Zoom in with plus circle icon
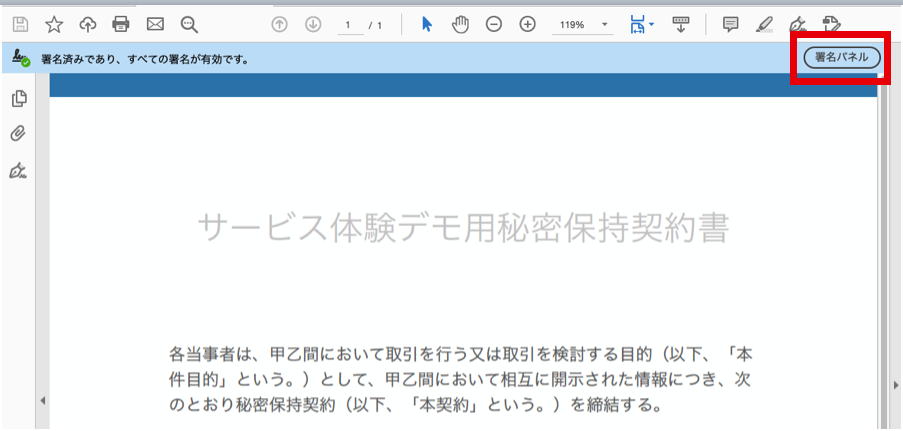Viewport: 903px width, 431px height. [528, 25]
